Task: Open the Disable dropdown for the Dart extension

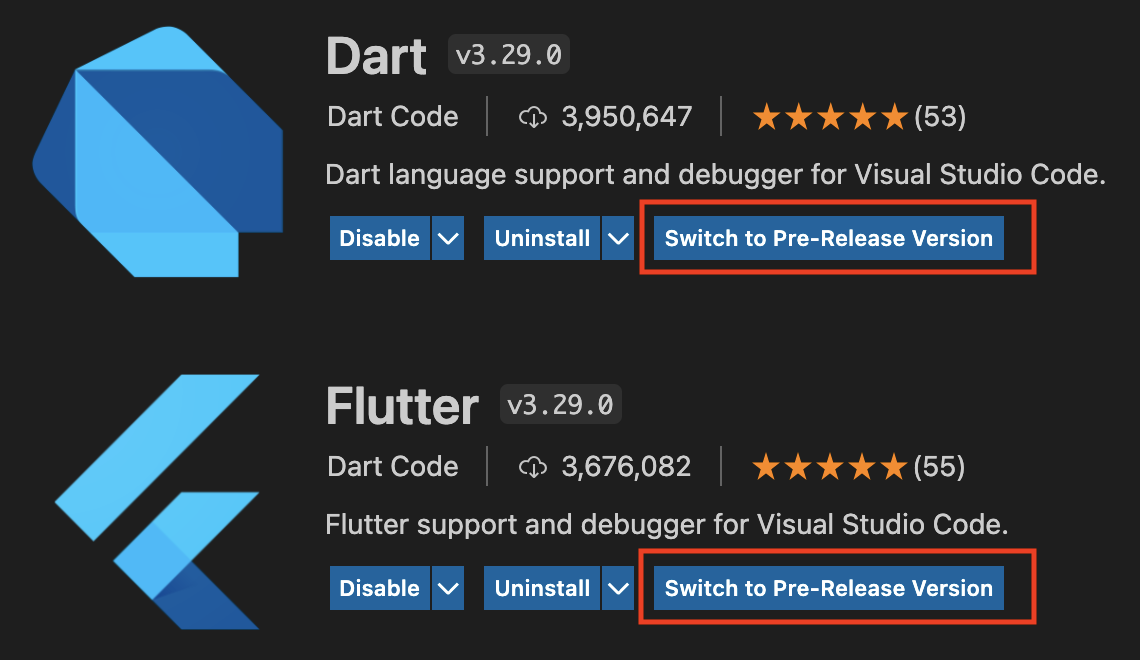Action: [x=450, y=238]
